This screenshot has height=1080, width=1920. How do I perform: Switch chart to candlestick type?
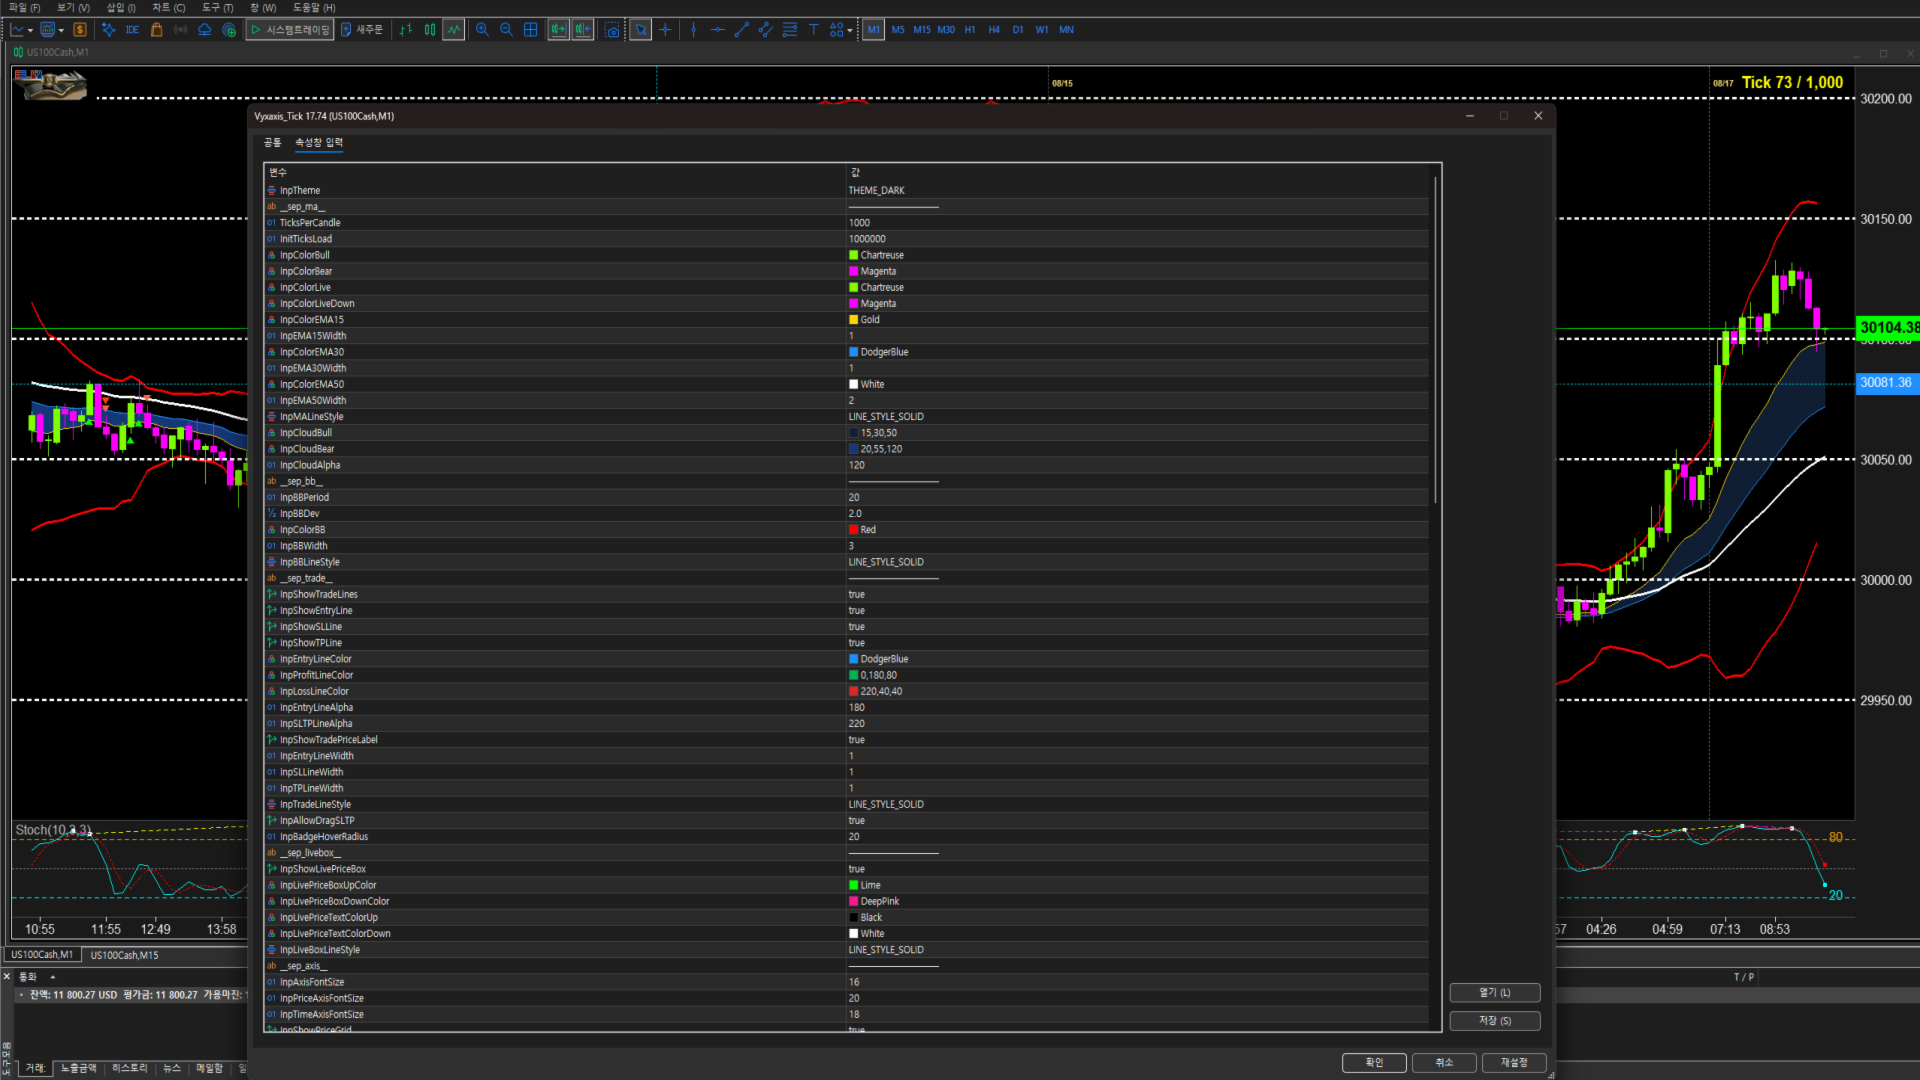tap(430, 30)
